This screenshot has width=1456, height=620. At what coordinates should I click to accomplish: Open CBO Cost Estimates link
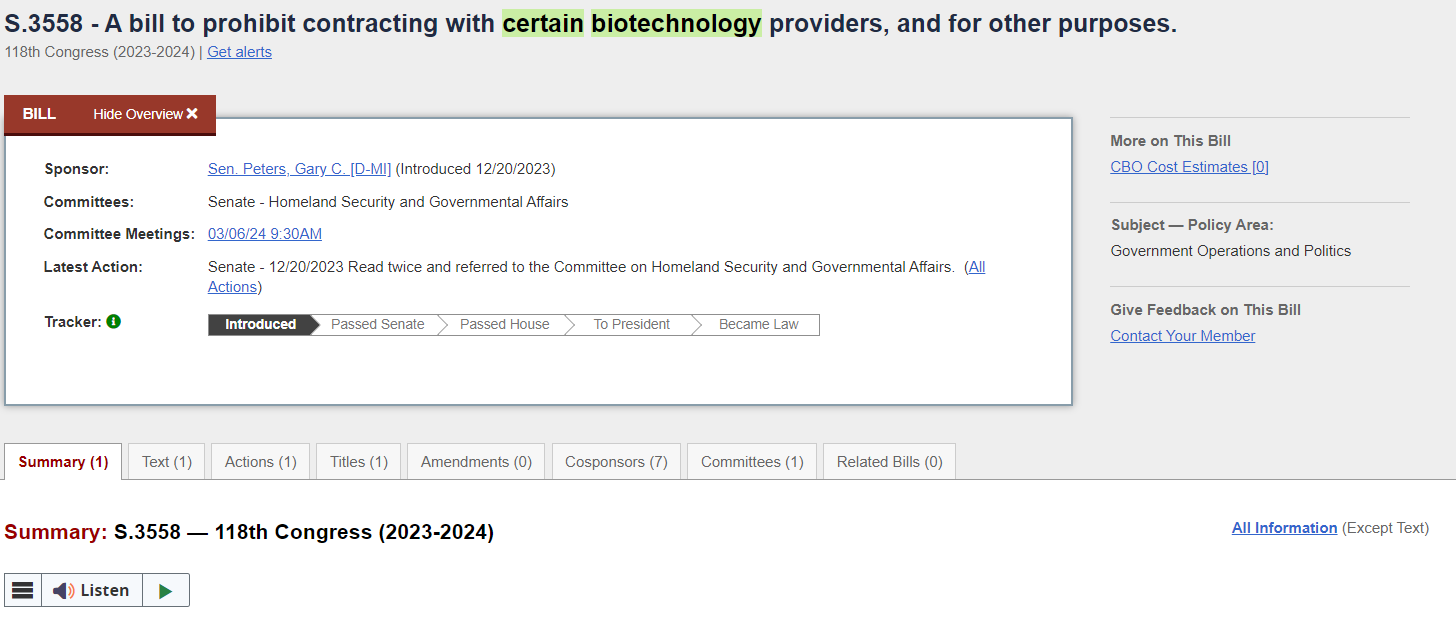click(1189, 167)
